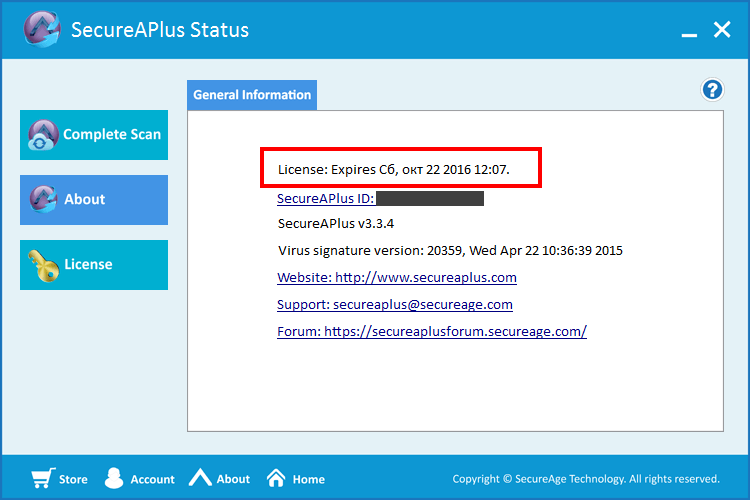Click the SecureAge copyright notice
This screenshot has height=500, width=750.
(586, 479)
